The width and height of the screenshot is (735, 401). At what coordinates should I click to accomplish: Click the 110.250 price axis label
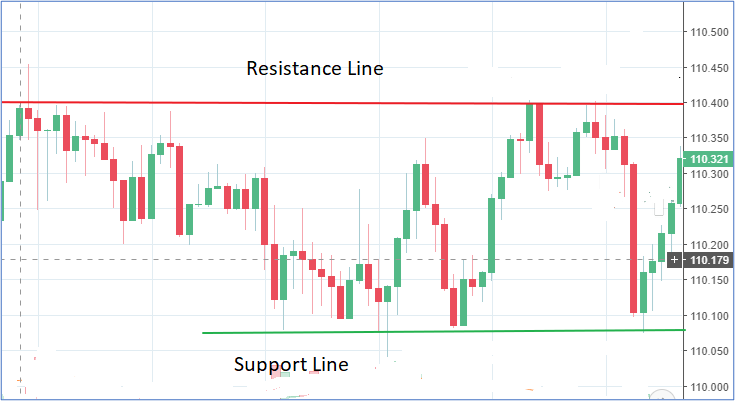pos(709,209)
